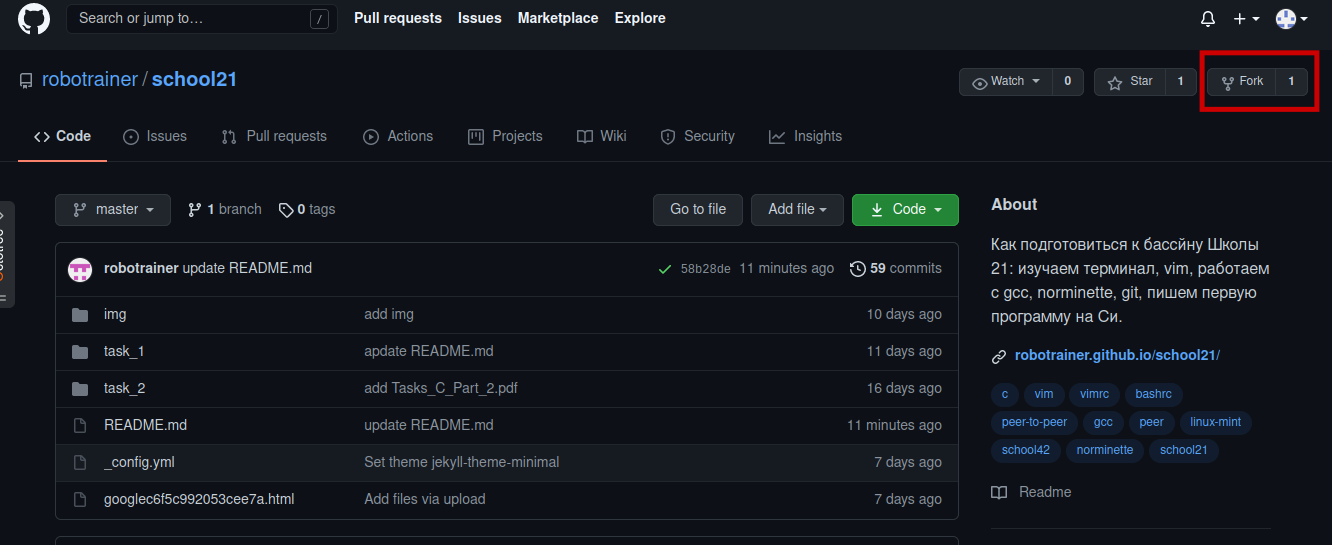1332x545 pixels.
Task: Go to Marketplace
Action: (558, 18)
